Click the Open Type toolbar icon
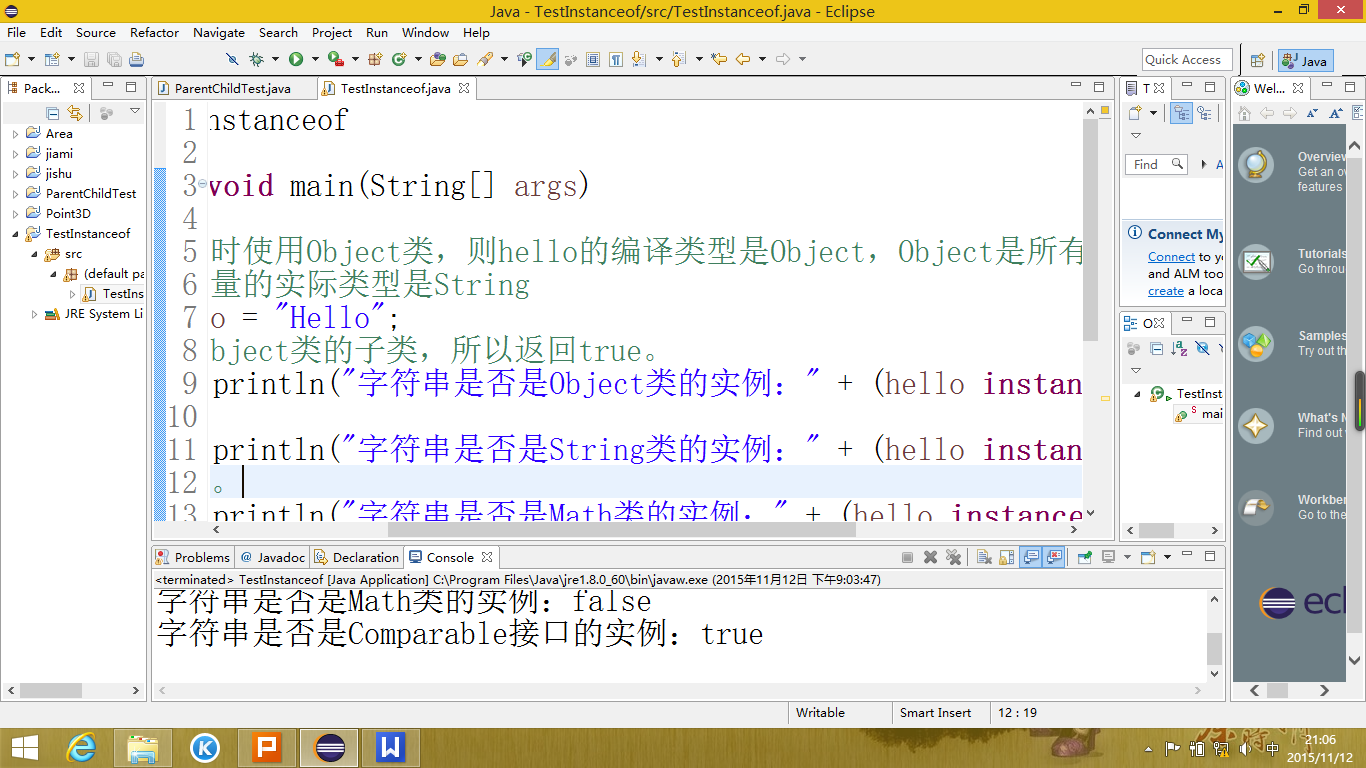Viewport: 1366px width, 768px height. tap(437, 59)
